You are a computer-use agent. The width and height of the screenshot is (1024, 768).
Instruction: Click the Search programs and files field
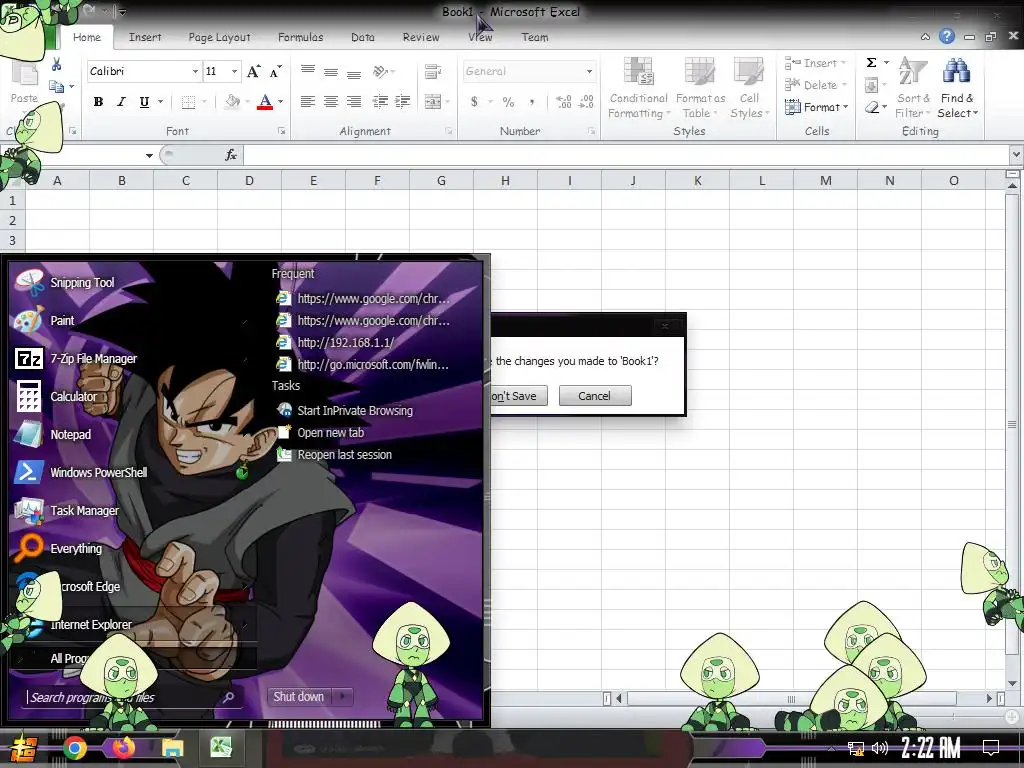(x=131, y=697)
